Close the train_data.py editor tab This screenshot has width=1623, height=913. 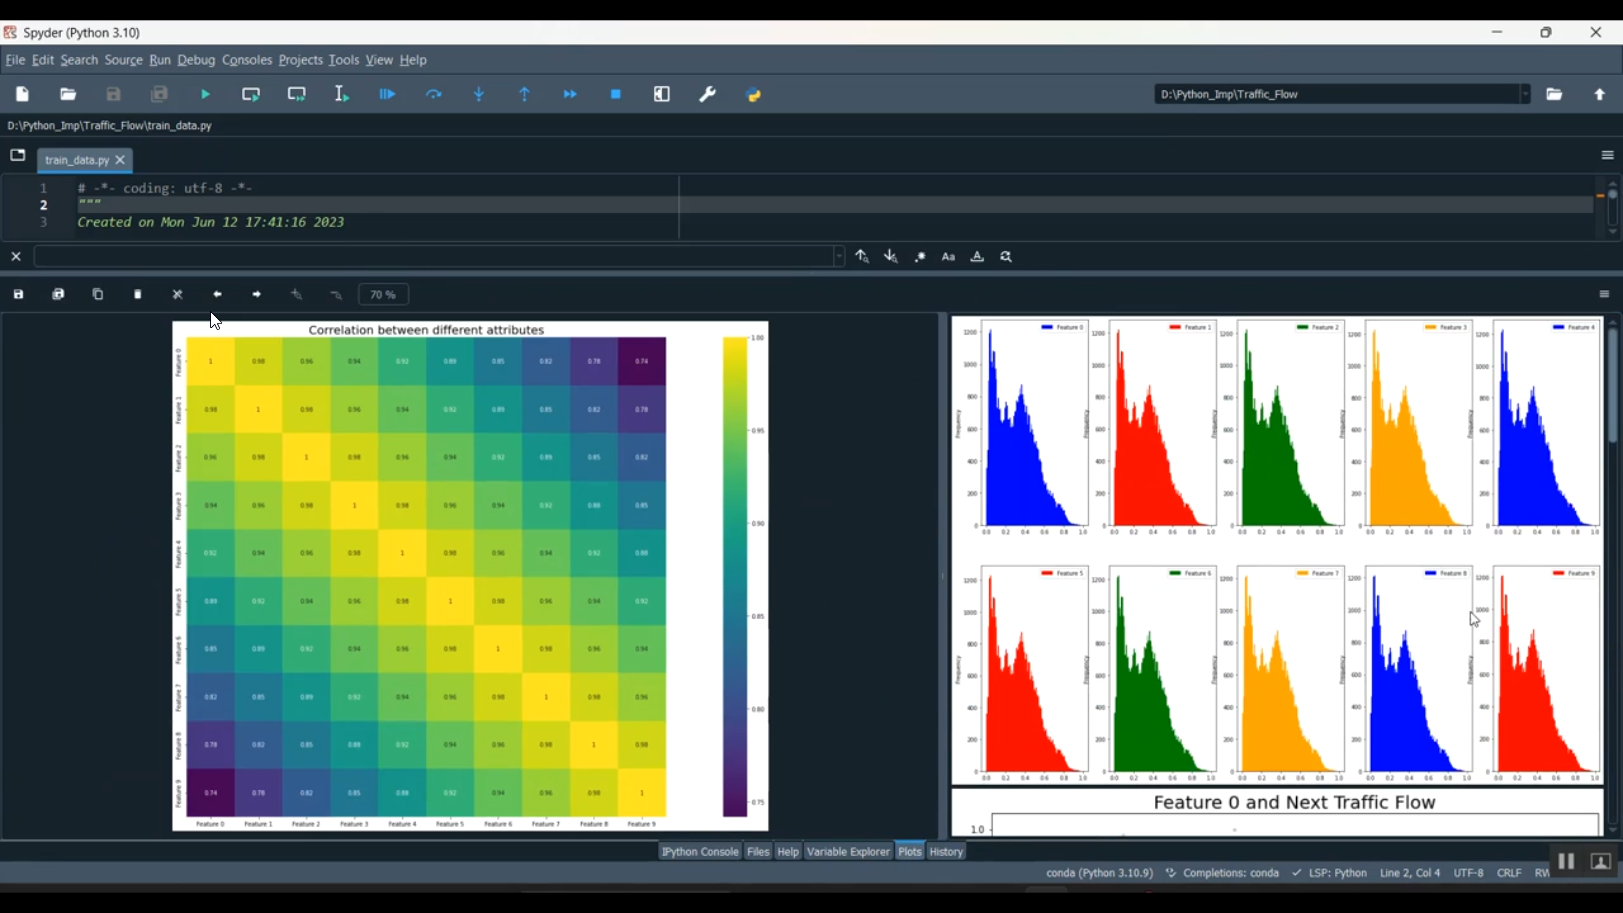point(121,160)
